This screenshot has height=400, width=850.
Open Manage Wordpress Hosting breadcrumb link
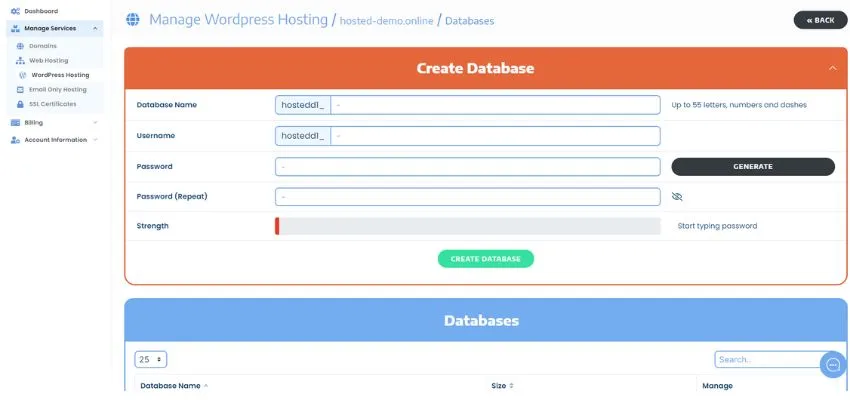[x=239, y=20]
